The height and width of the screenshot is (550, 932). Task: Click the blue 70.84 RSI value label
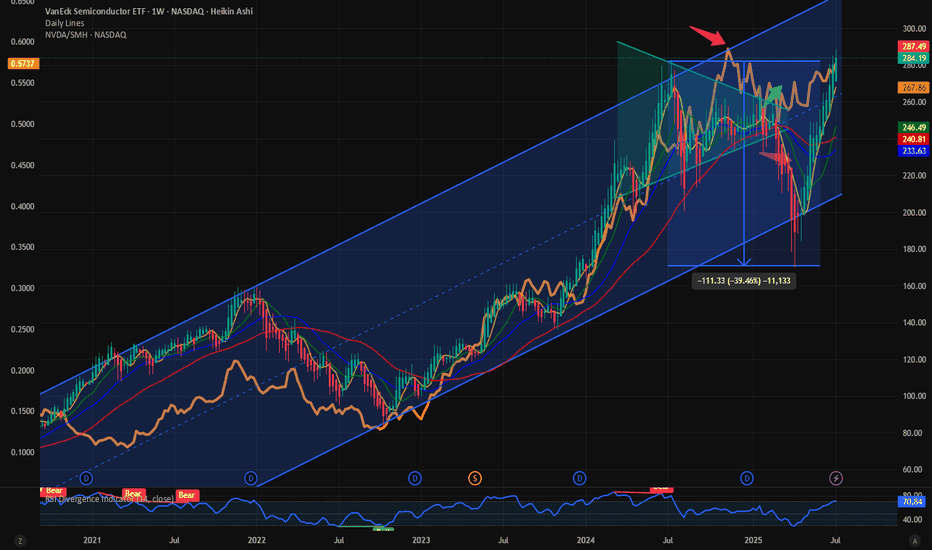click(914, 502)
